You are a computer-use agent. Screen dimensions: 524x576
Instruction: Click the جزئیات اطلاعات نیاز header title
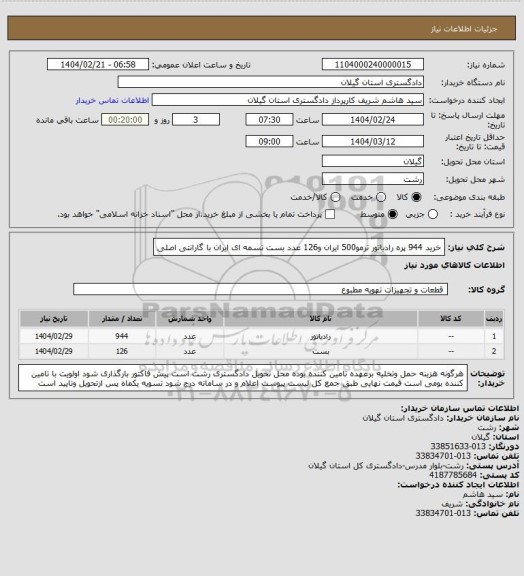464,29
